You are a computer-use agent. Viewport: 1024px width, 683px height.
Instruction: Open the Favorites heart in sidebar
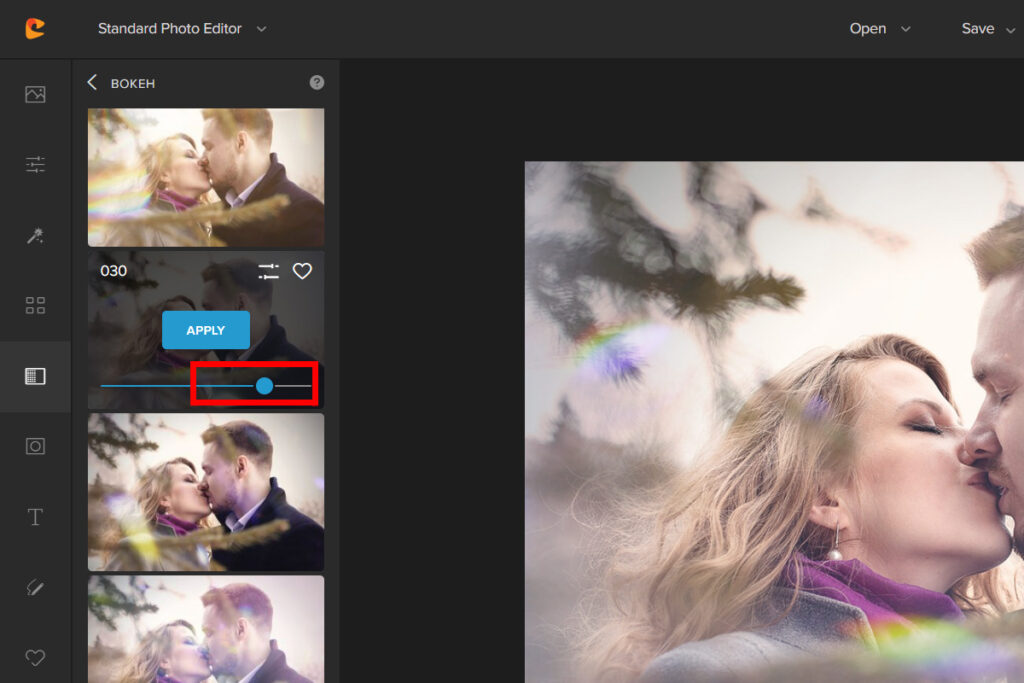click(35, 657)
